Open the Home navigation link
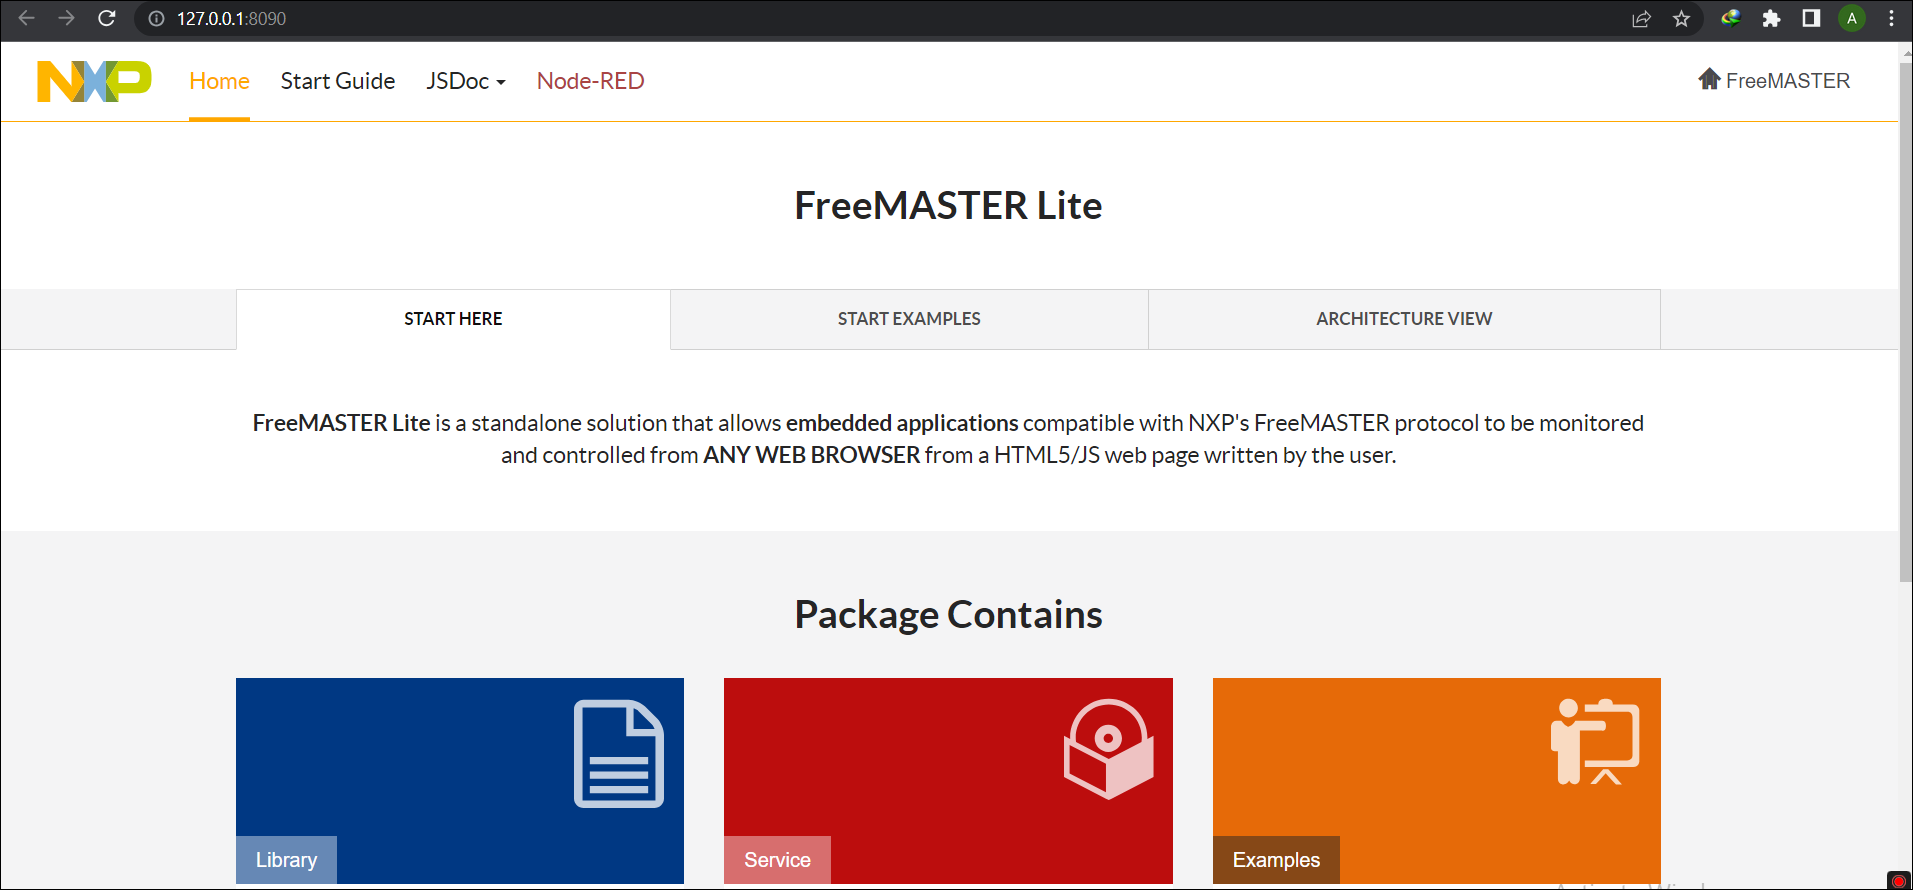The width and height of the screenshot is (1913, 890). coord(219,81)
